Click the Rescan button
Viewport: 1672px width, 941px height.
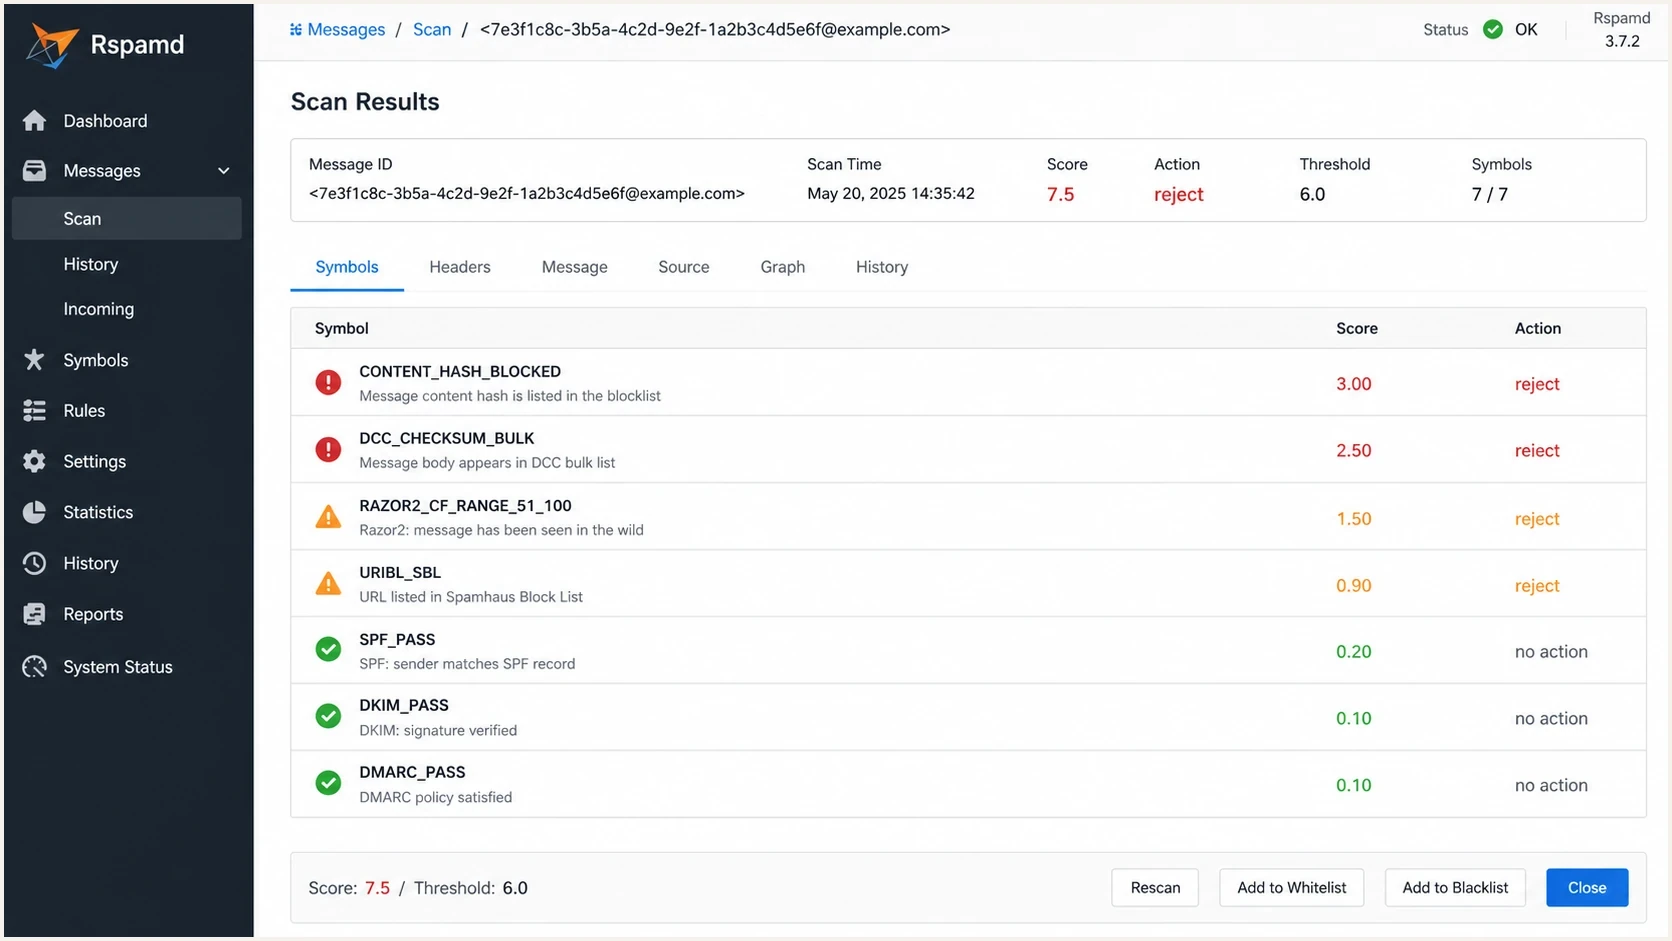tap(1155, 888)
